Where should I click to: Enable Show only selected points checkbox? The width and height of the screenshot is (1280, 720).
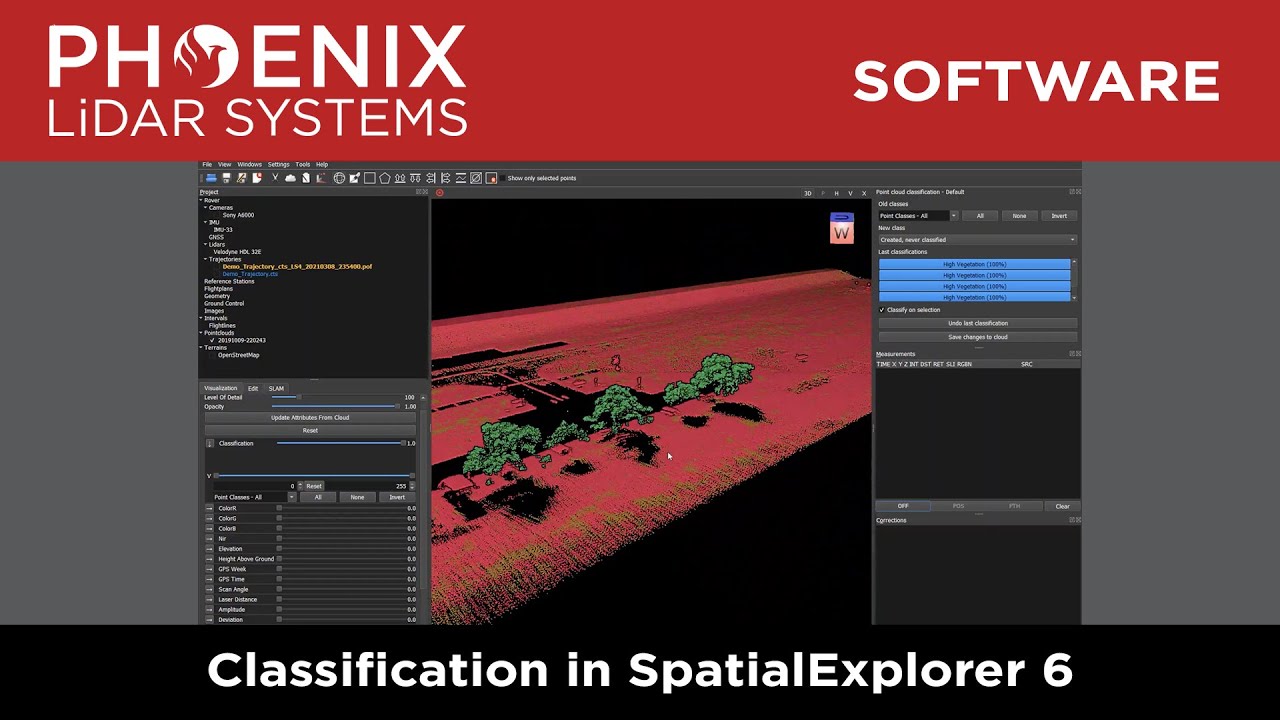click(501, 178)
